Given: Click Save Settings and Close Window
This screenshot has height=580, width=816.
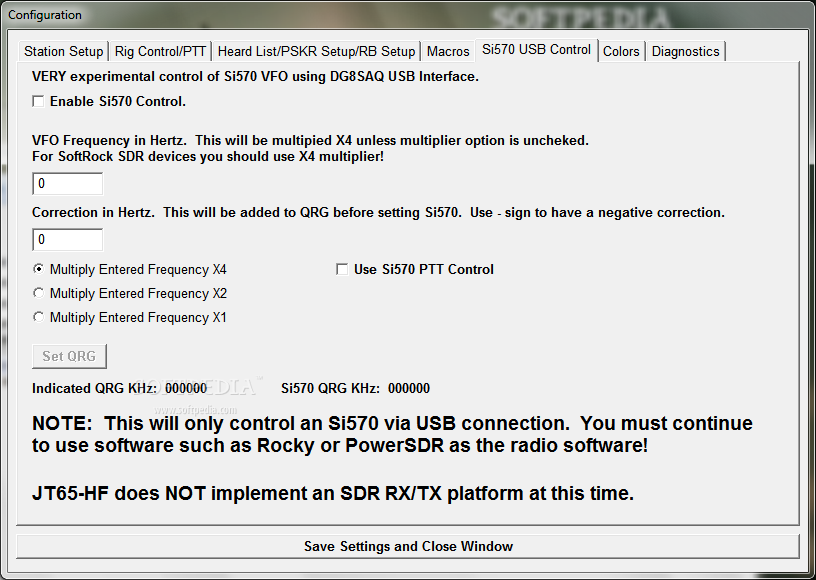Looking at the screenshot, I should 408,546.
